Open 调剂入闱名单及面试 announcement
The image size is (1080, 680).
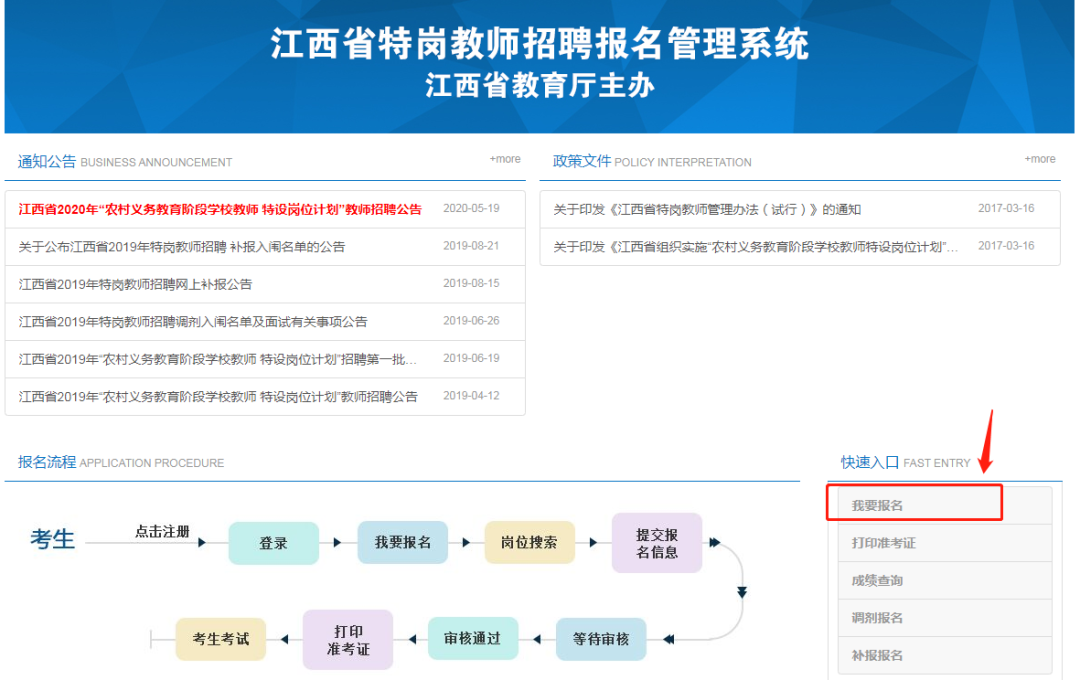point(192,322)
